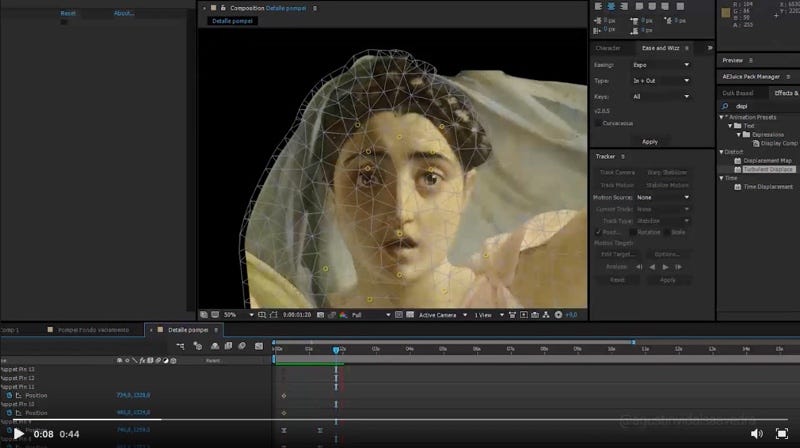Toggle the Rotation checkbox in Tracker

pos(633,232)
